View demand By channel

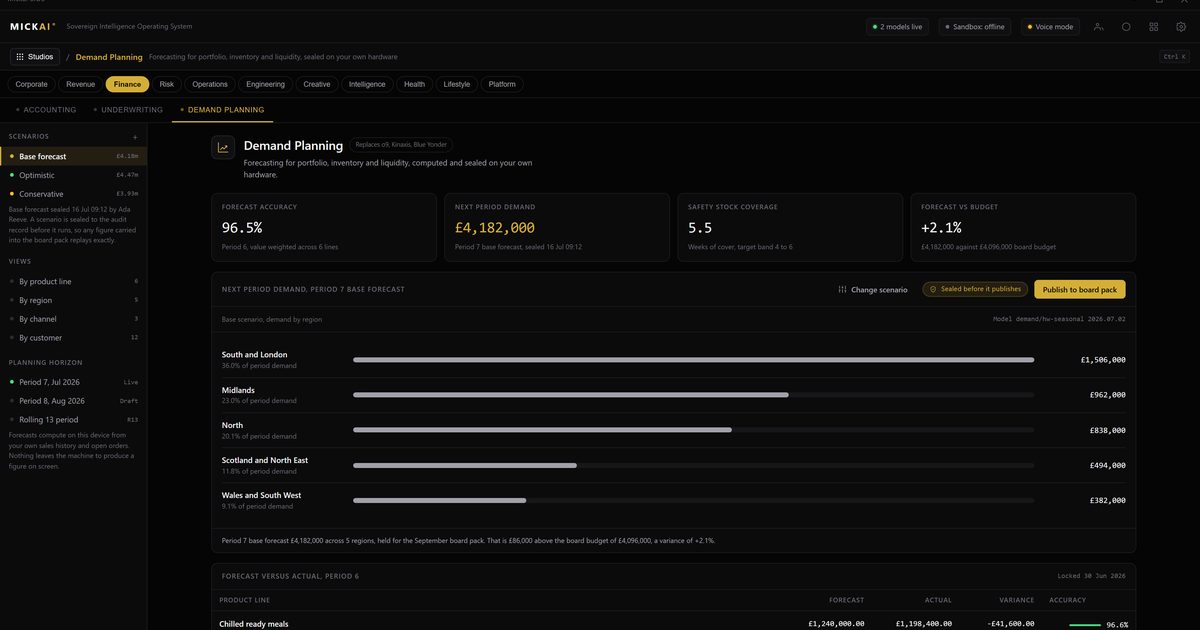[x=73, y=319]
